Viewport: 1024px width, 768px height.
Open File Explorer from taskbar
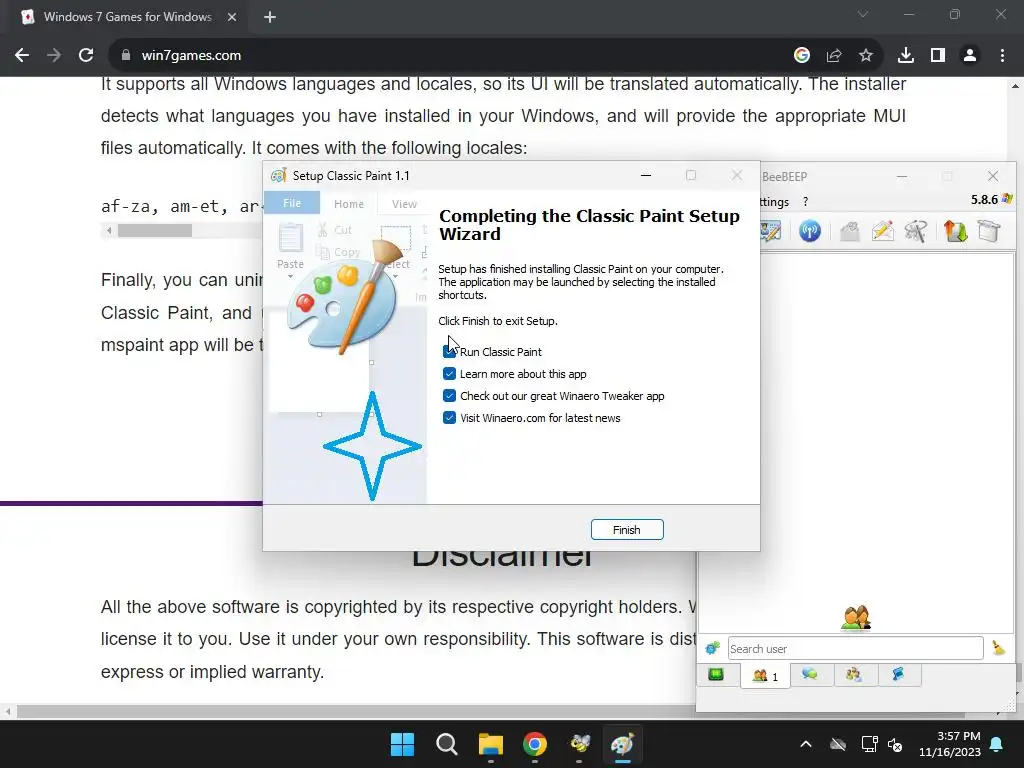coord(490,744)
